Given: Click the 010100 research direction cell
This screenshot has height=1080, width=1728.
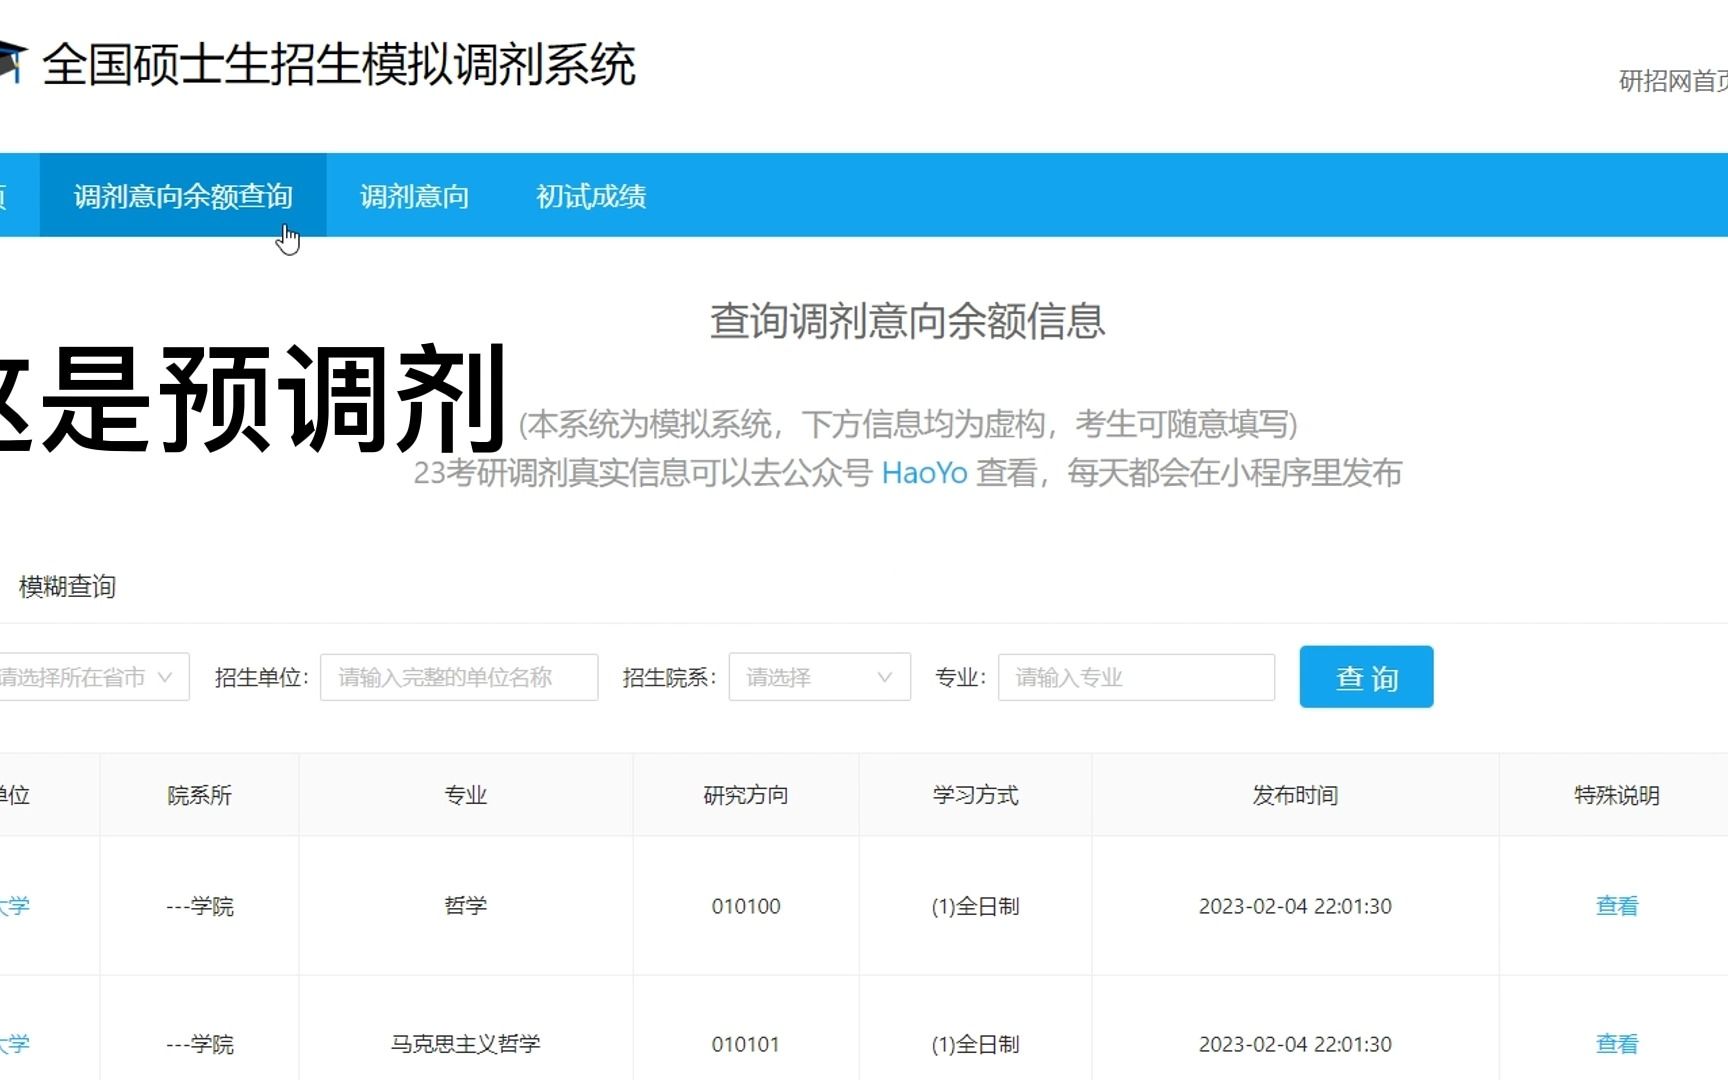Looking at the screenshot, I should click(746, 906).
